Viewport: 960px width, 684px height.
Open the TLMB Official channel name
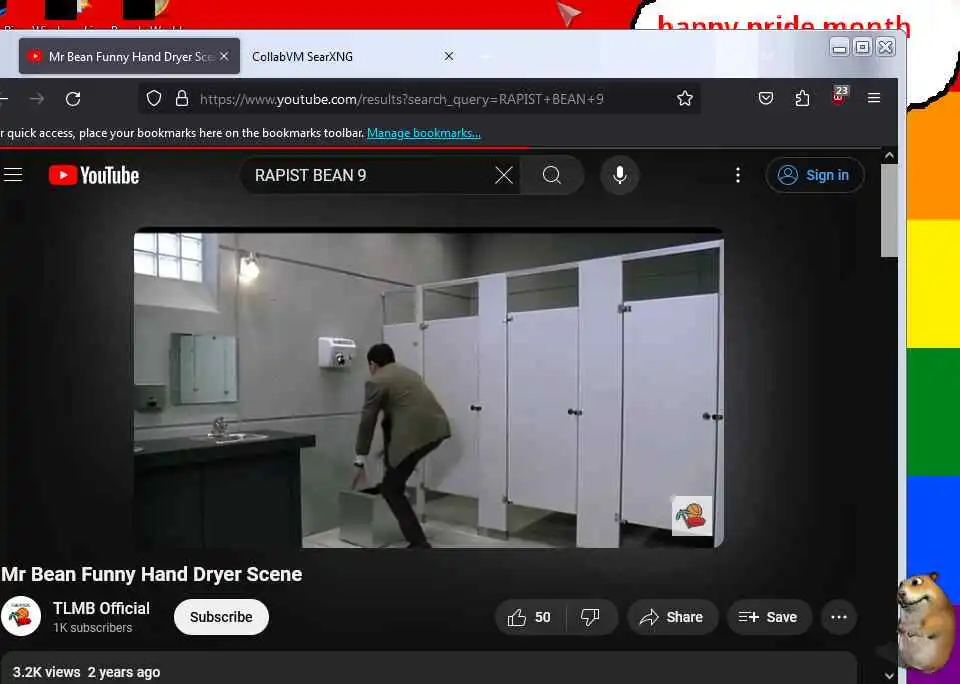102,609
